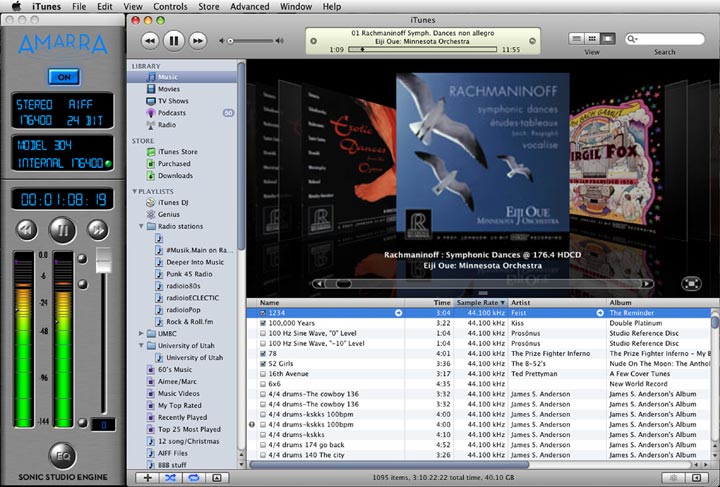Sort tracks by Artist column
This screenshot has width=720, height=487.
pos(557,303)
